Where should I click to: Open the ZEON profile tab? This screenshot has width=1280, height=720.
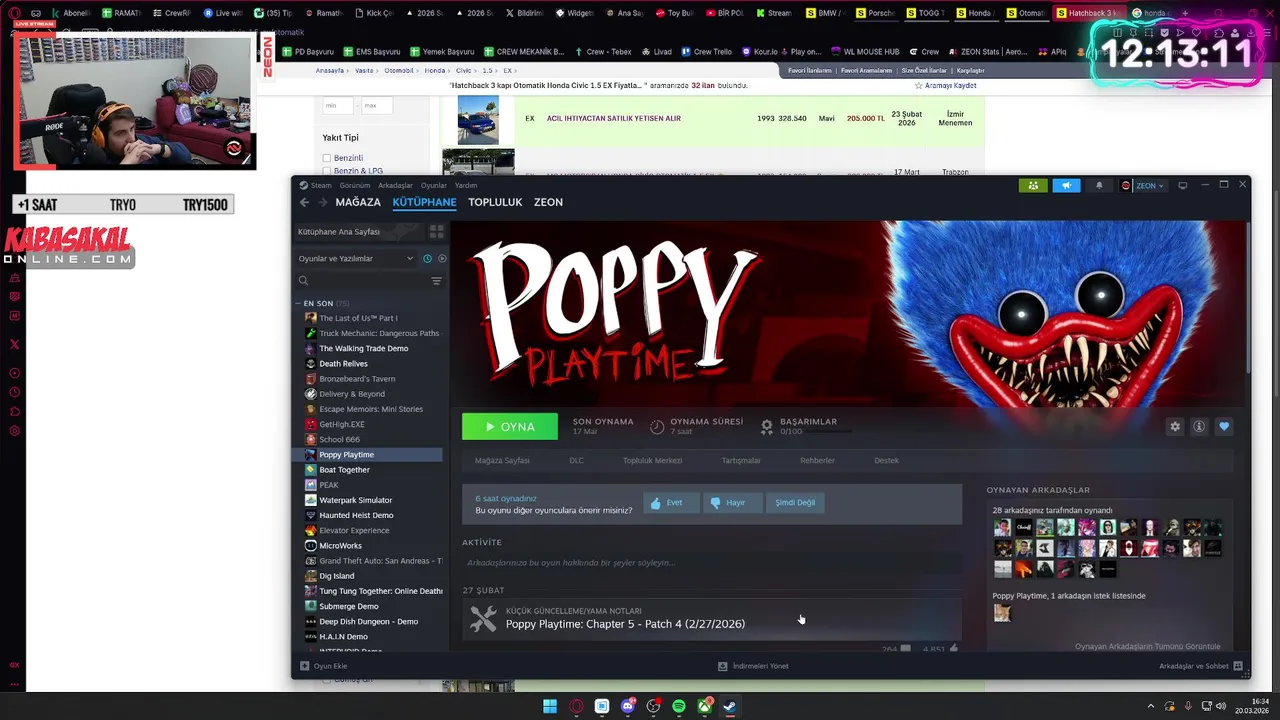(x=548, y=202)
